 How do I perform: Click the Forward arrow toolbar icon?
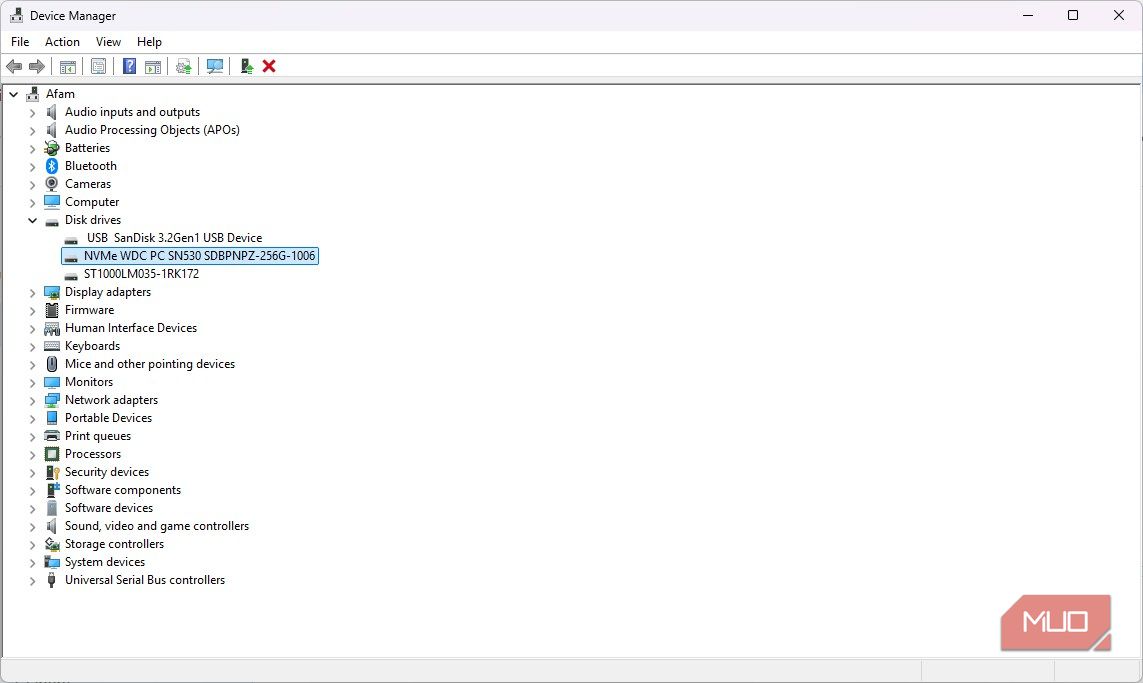[36, 66]
